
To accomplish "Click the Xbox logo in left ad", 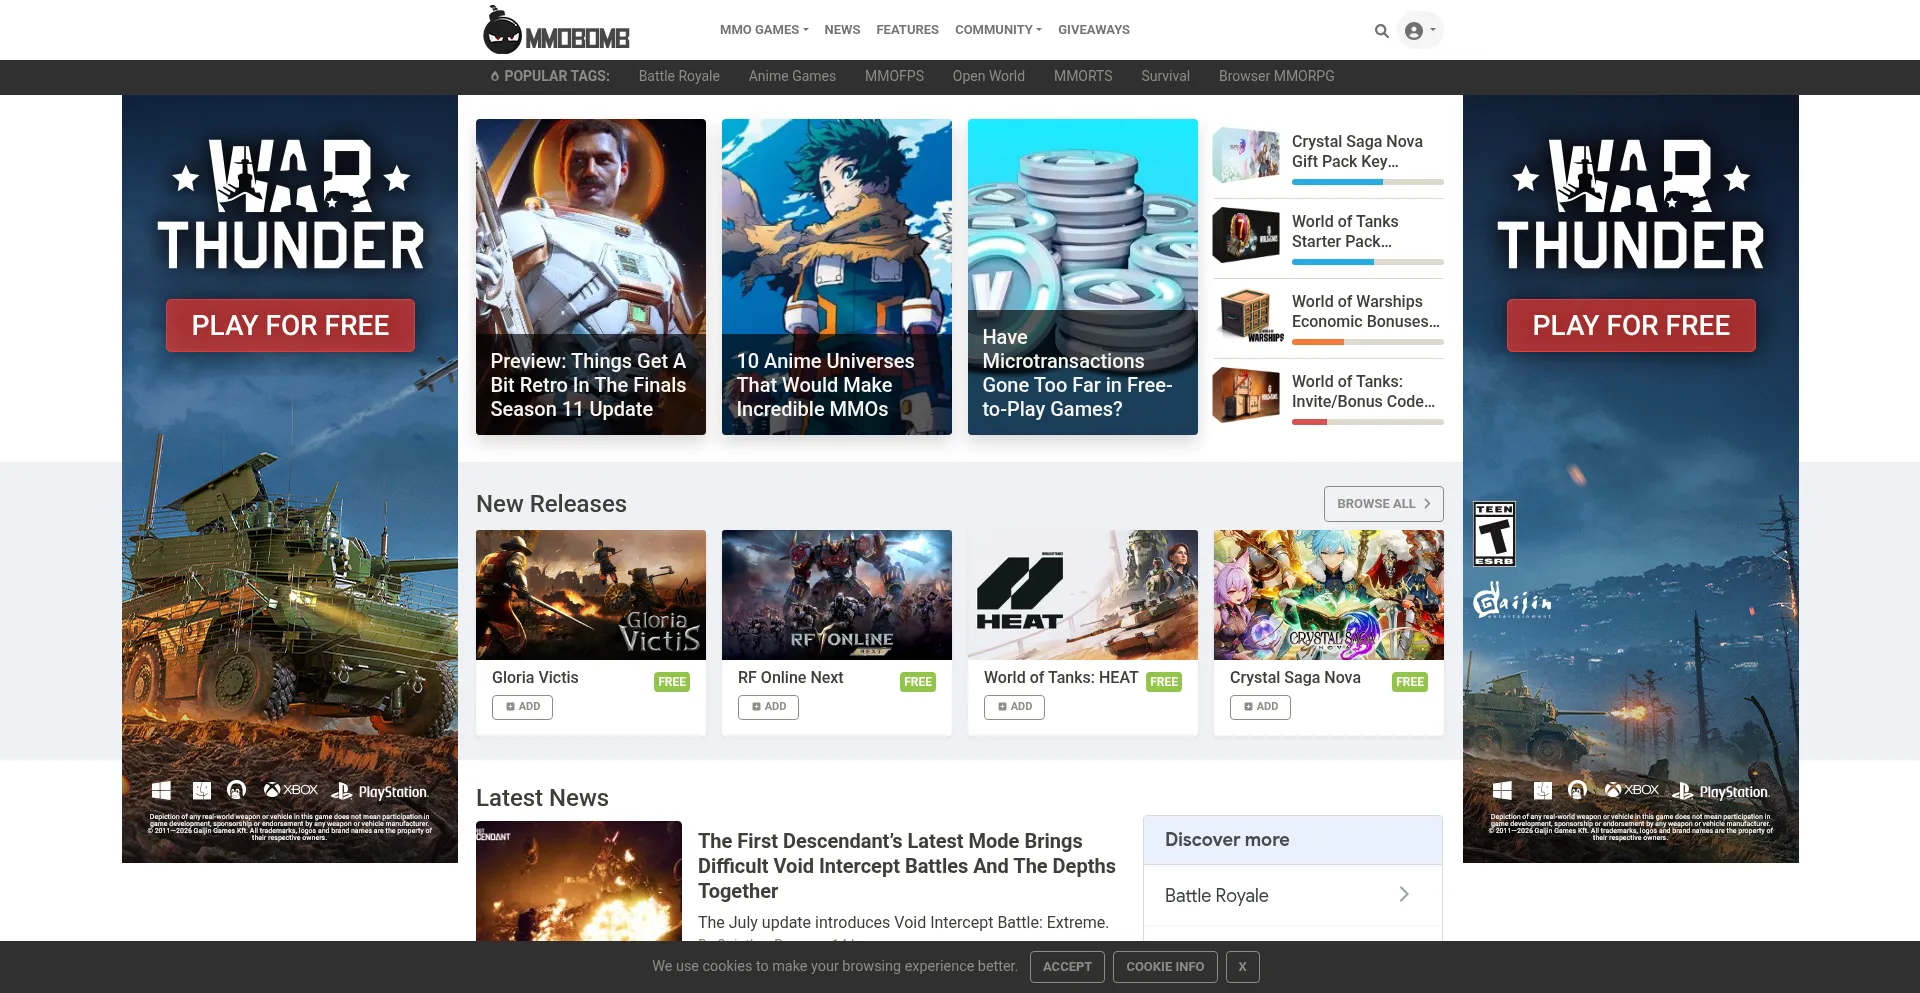I will point(291,790).
